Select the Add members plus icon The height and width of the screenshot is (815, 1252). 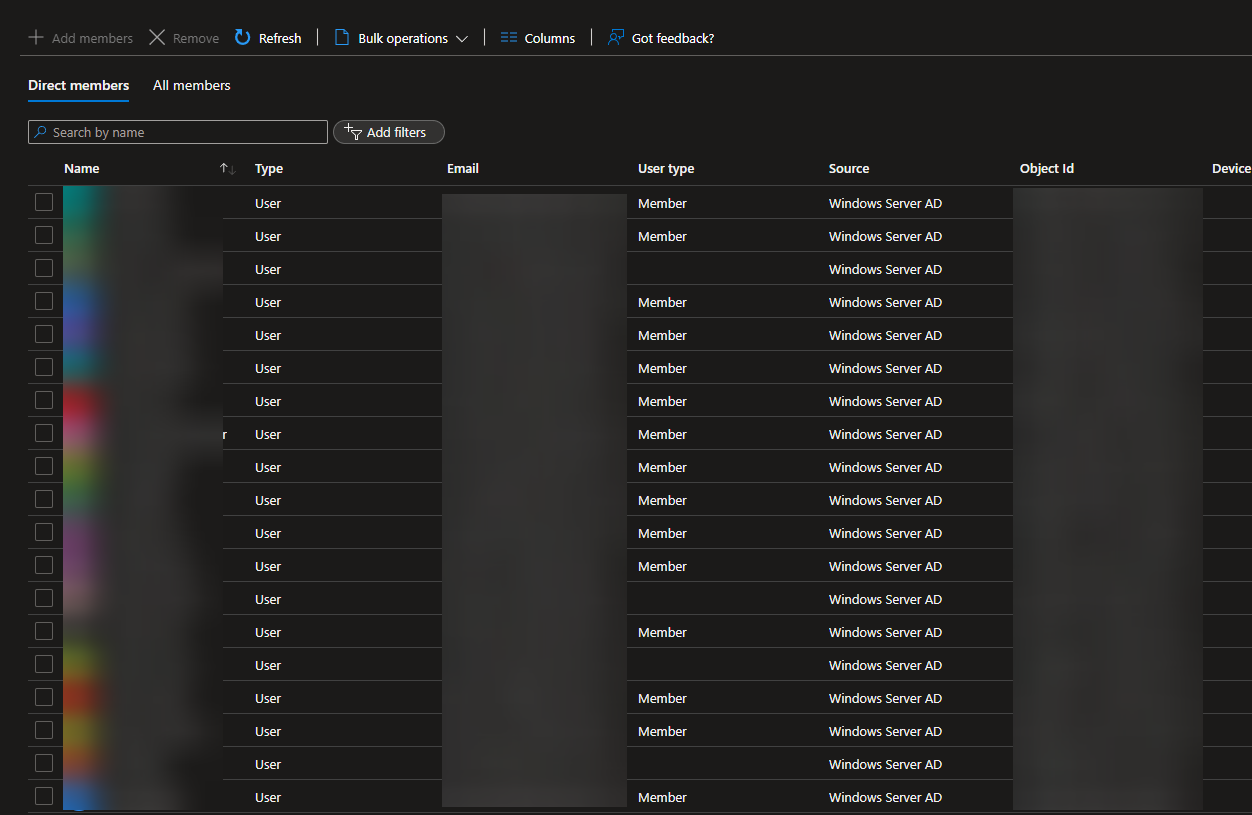click(x=34, y=37)
